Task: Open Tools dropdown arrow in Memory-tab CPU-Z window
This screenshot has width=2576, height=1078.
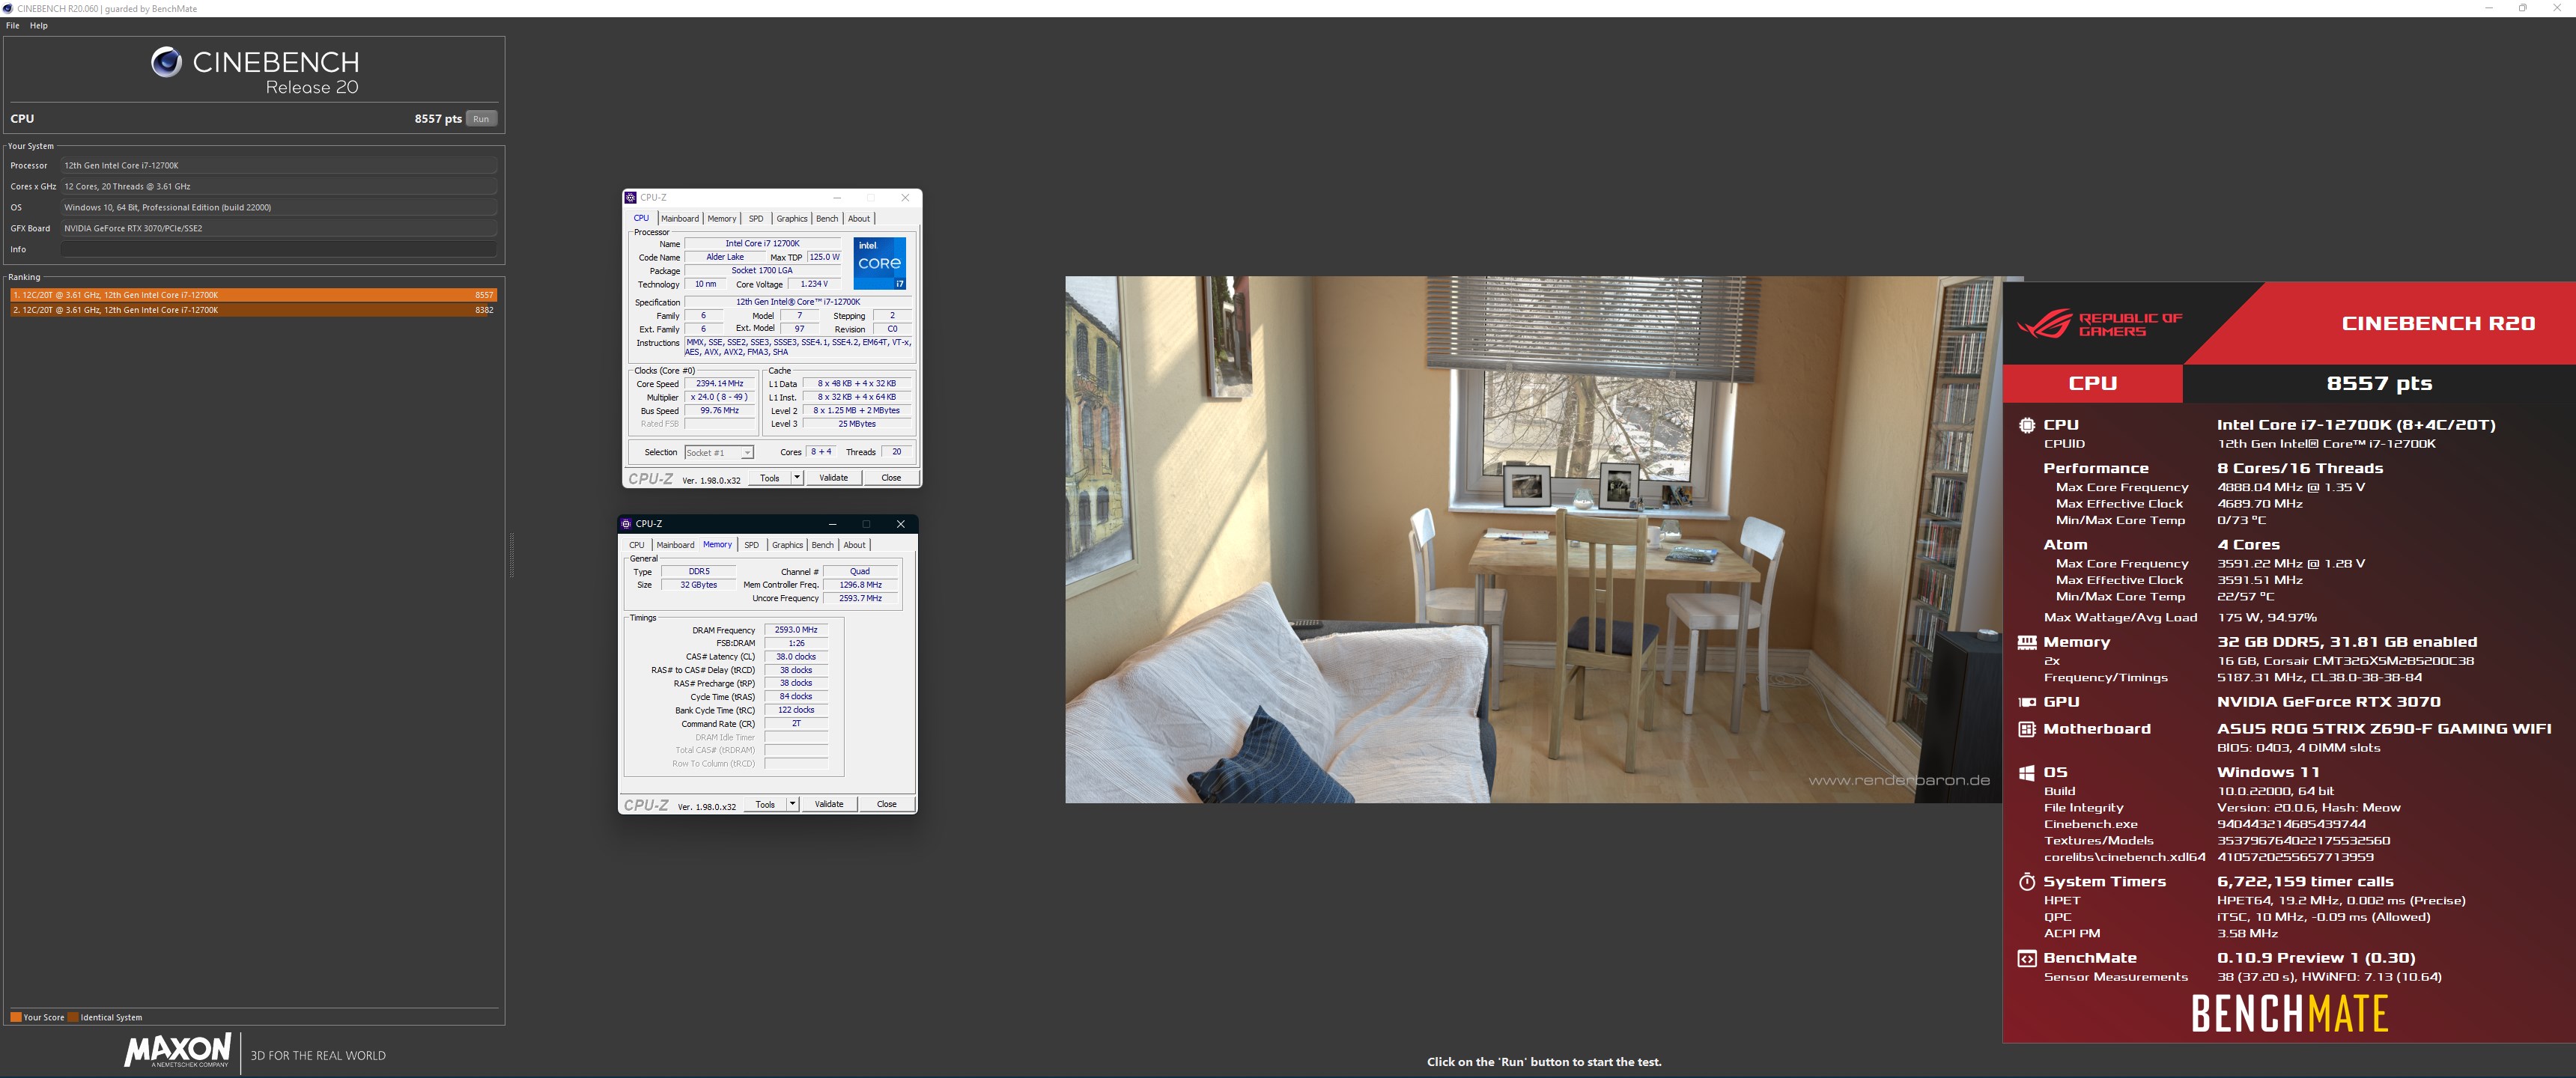Action: point(793,804)
